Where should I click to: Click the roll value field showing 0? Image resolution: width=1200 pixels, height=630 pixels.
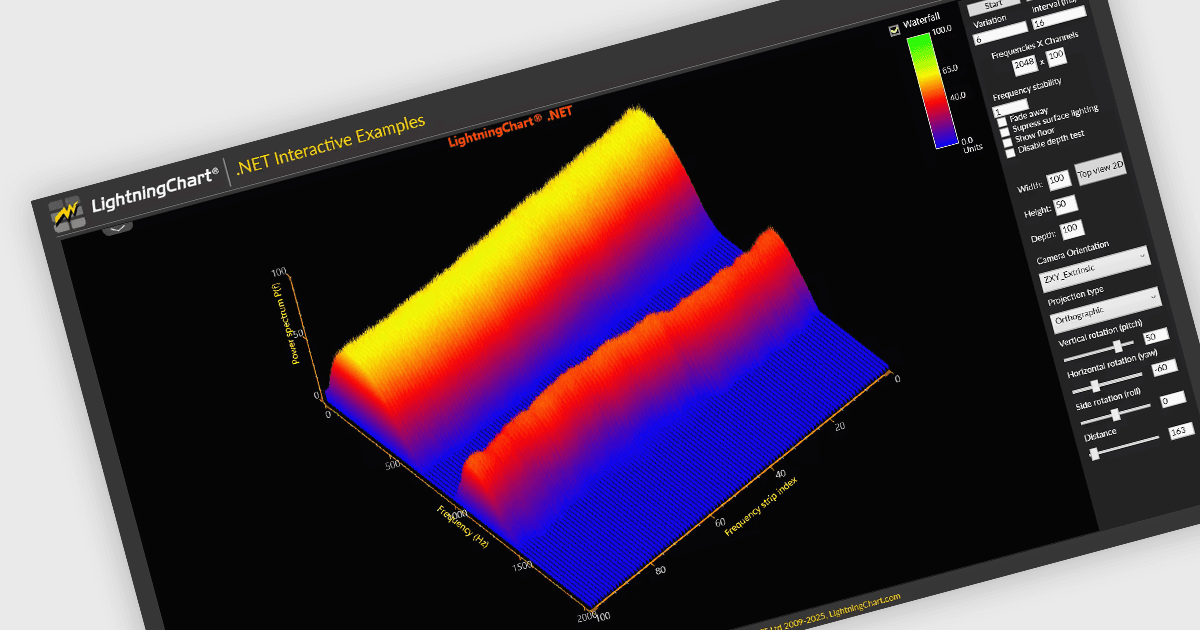coord(1173,400)
